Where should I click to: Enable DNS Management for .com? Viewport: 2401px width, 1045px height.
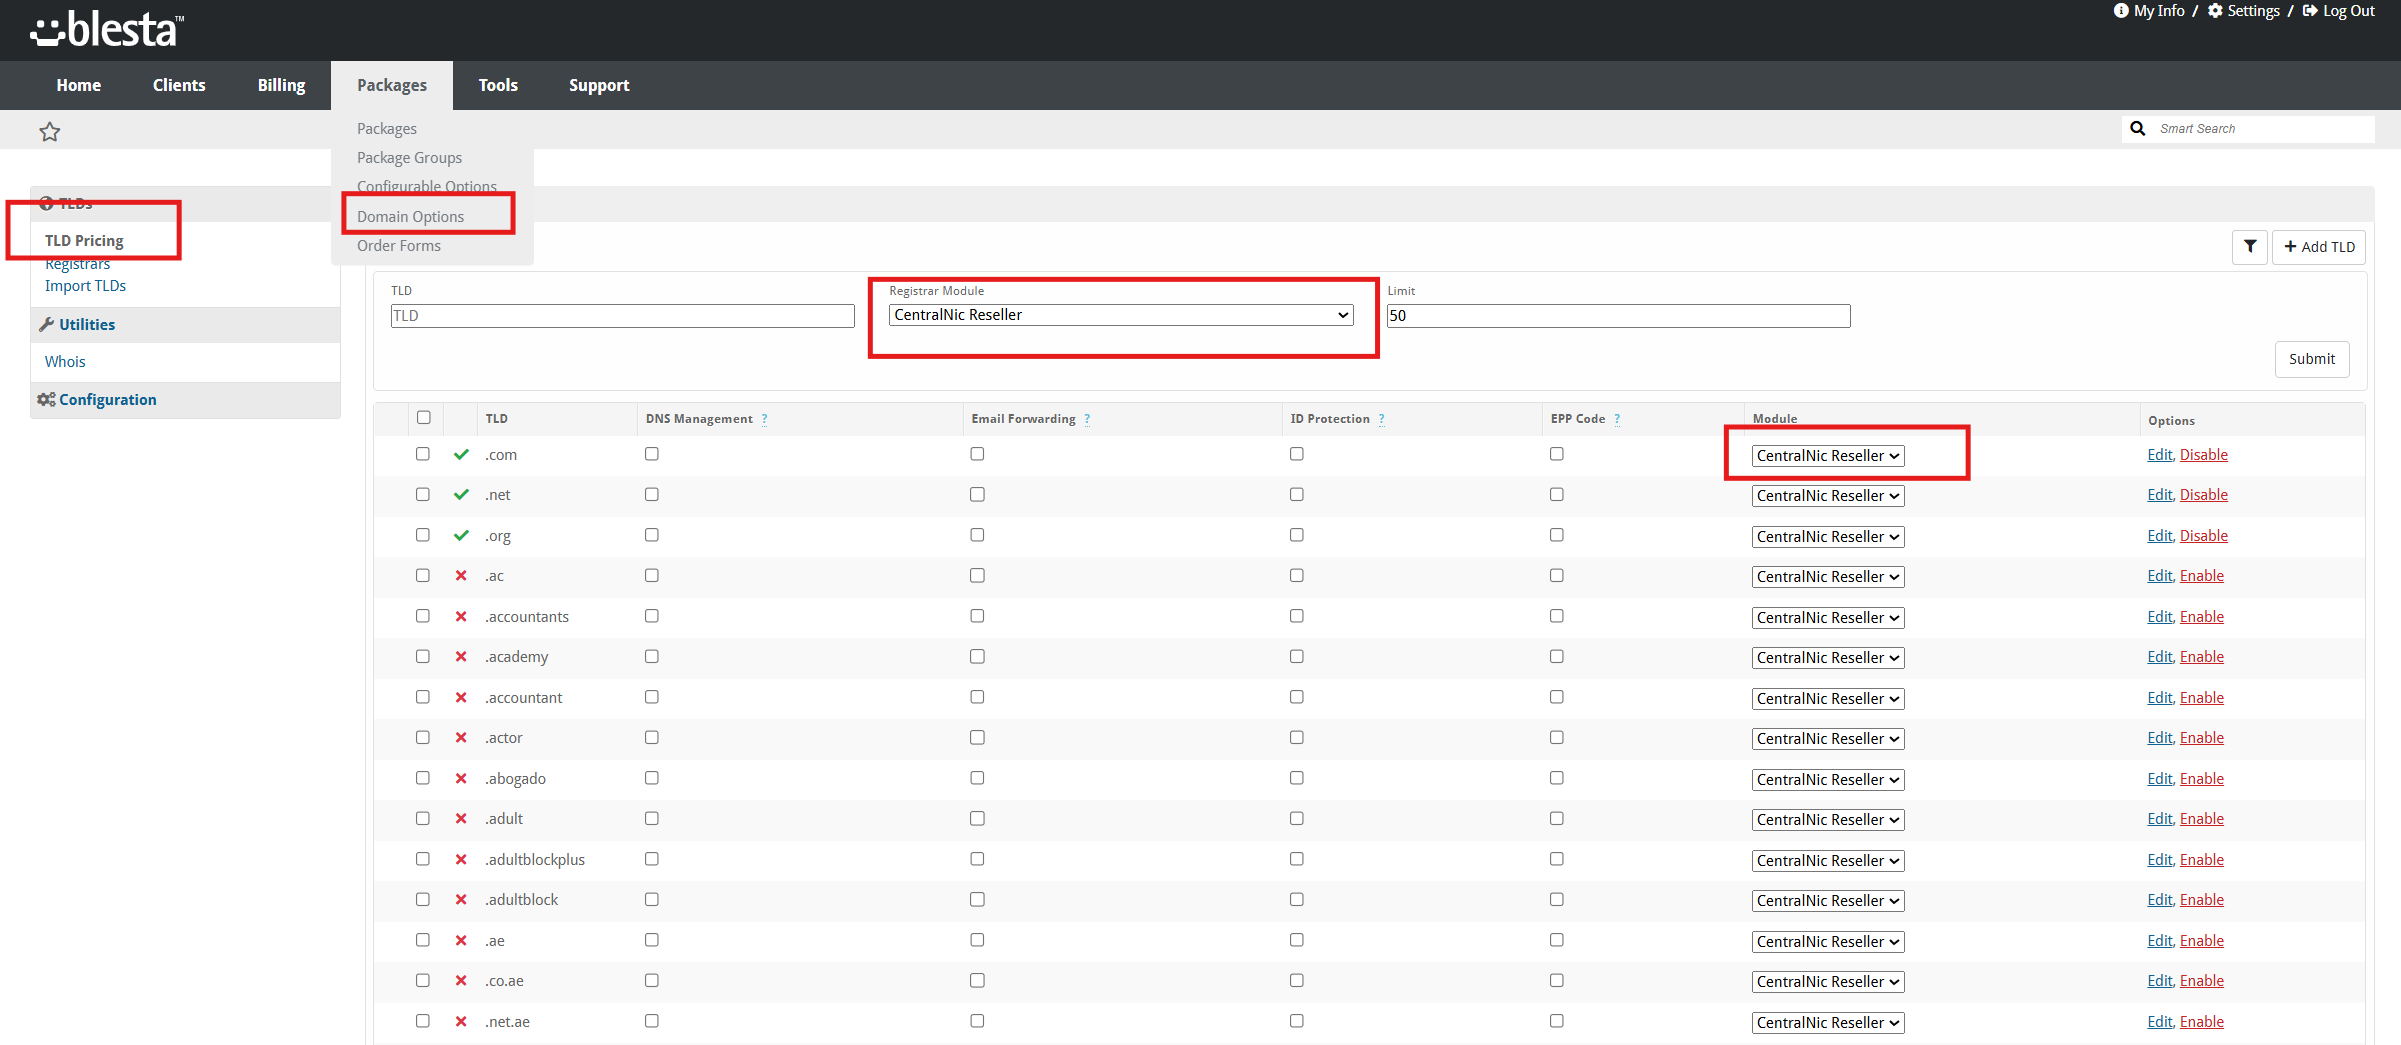[x=652, y=453]
